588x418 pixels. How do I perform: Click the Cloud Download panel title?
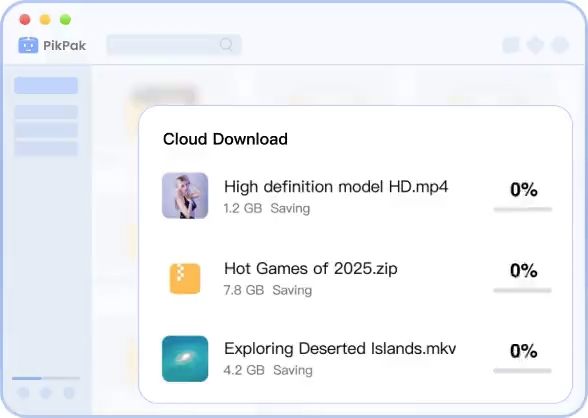point(225,139)
